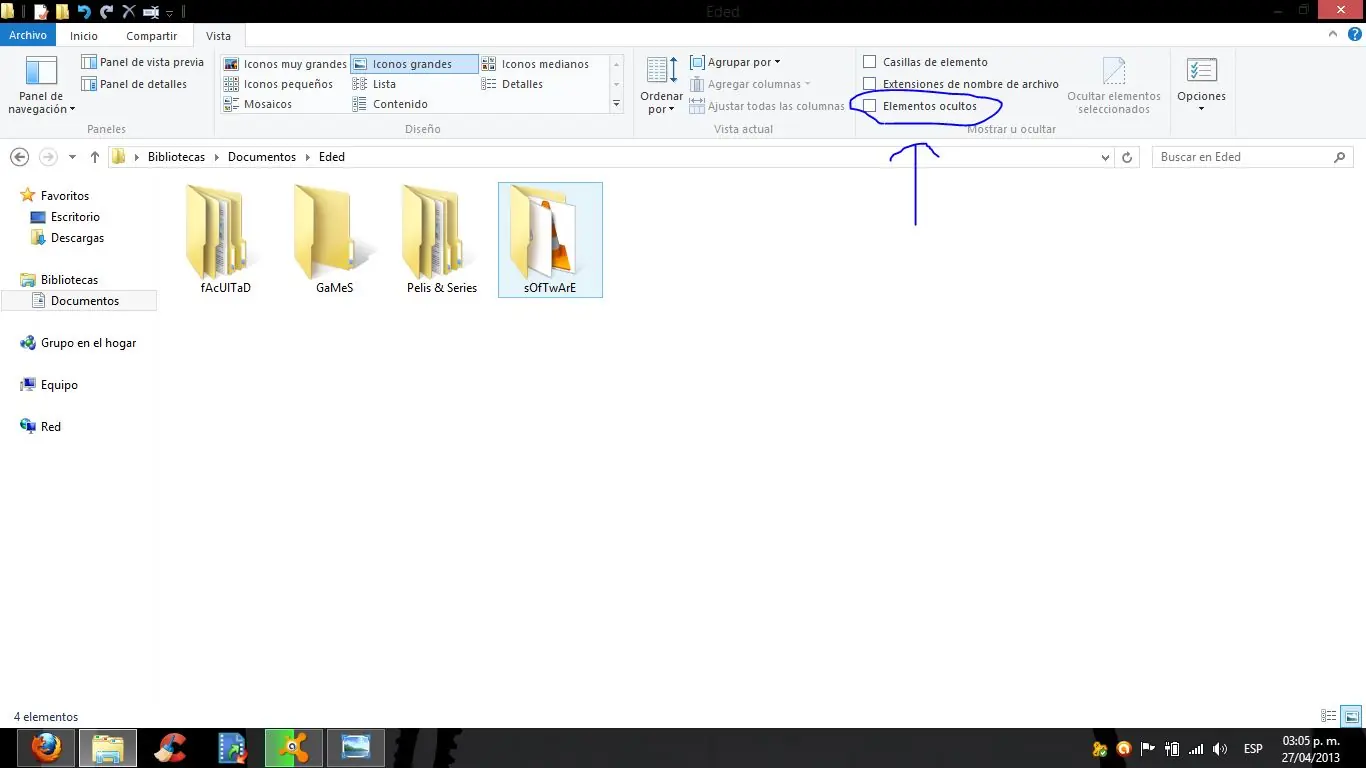Click the ESP language indicator
The image size is (1366, 768).
tap(1253, 748)
